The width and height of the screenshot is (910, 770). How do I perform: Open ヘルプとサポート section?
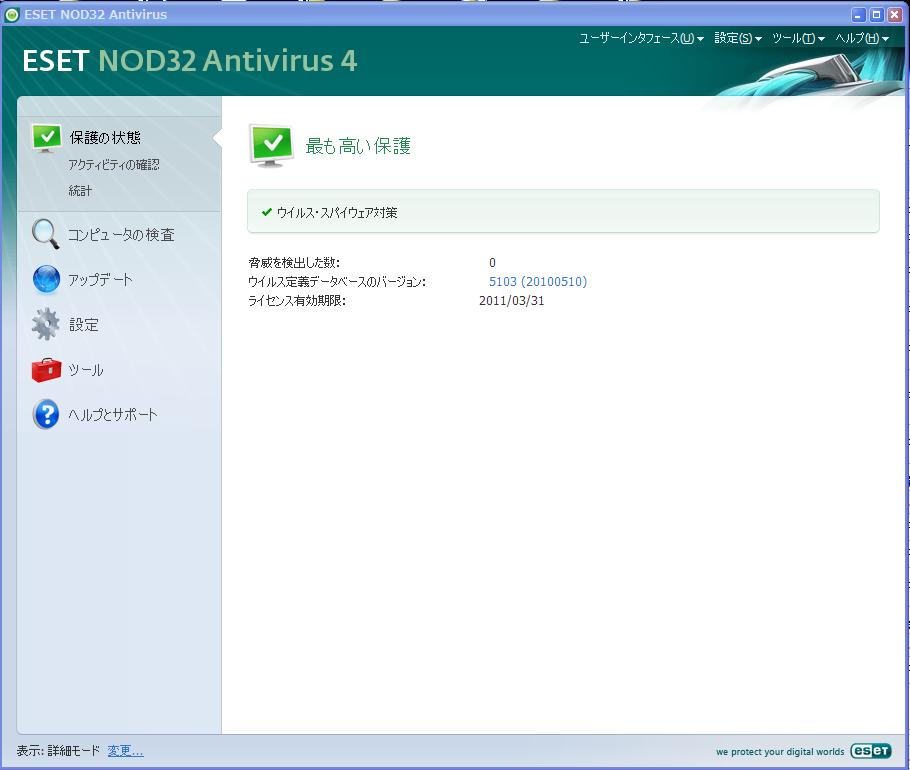click(113, 414)
